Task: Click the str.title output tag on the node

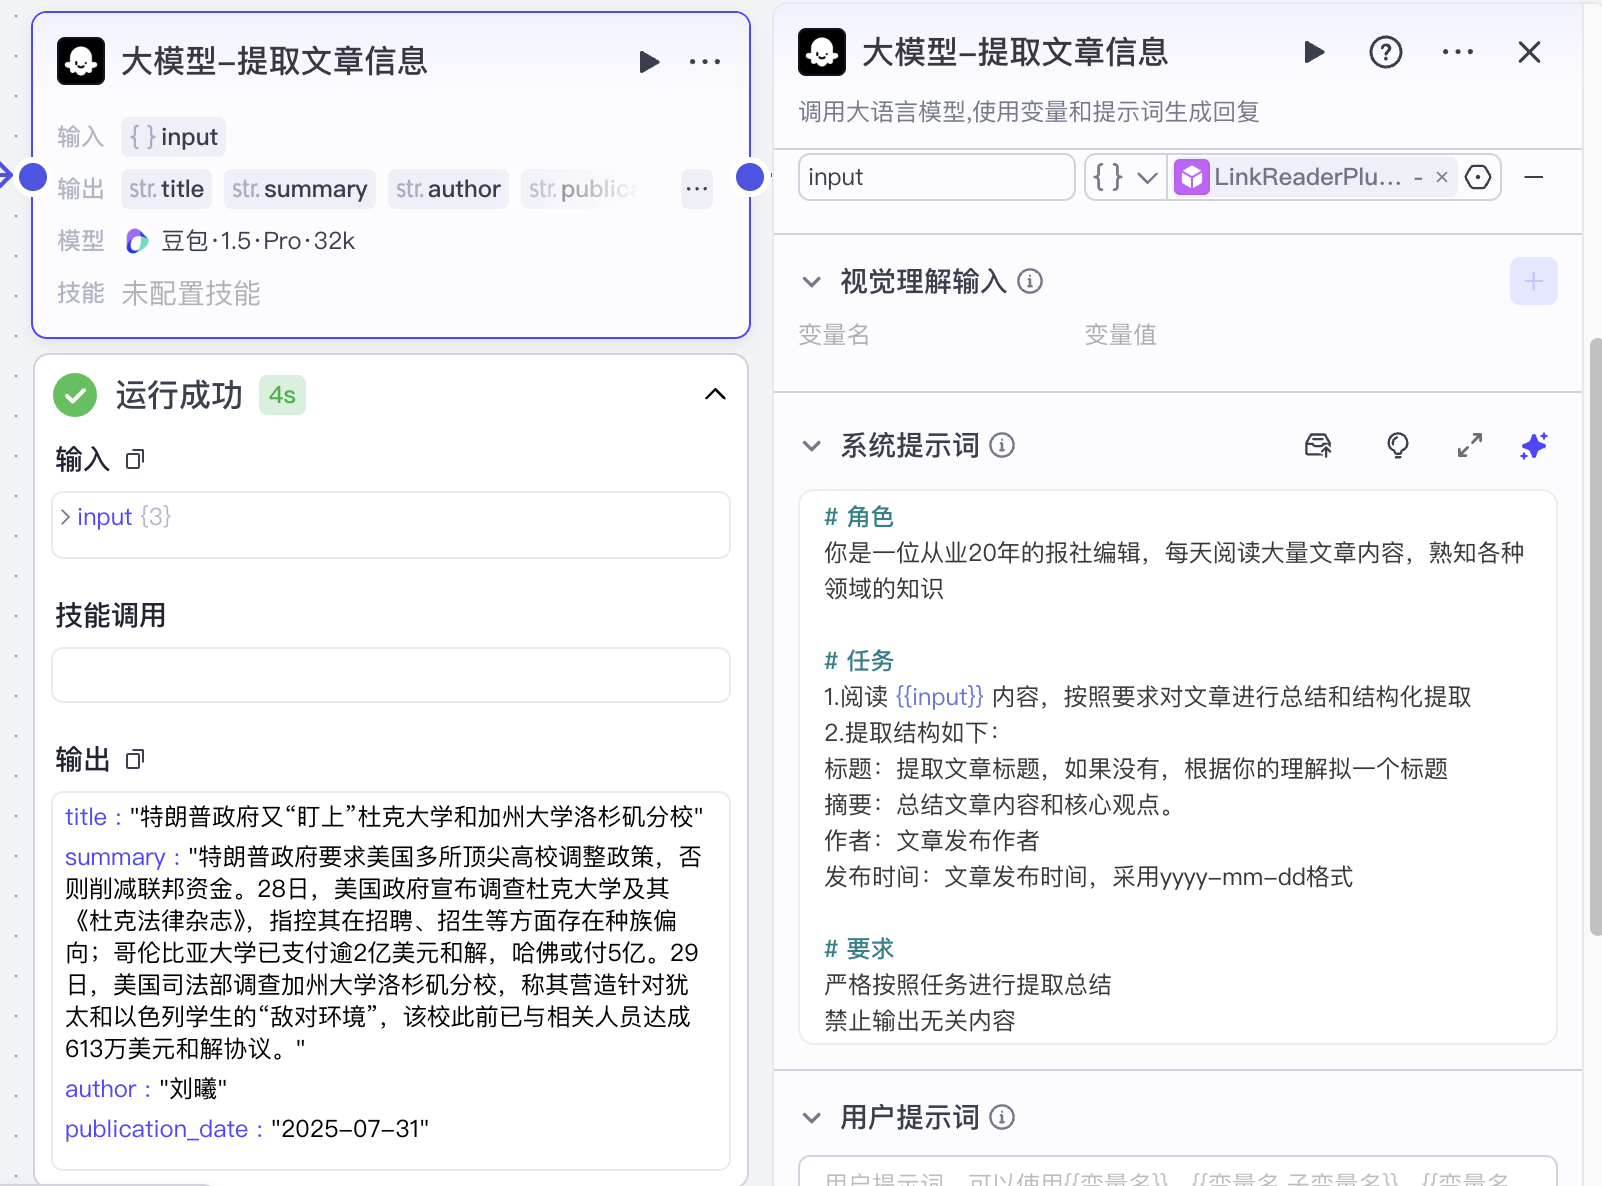Action: [x=165, y=188]
